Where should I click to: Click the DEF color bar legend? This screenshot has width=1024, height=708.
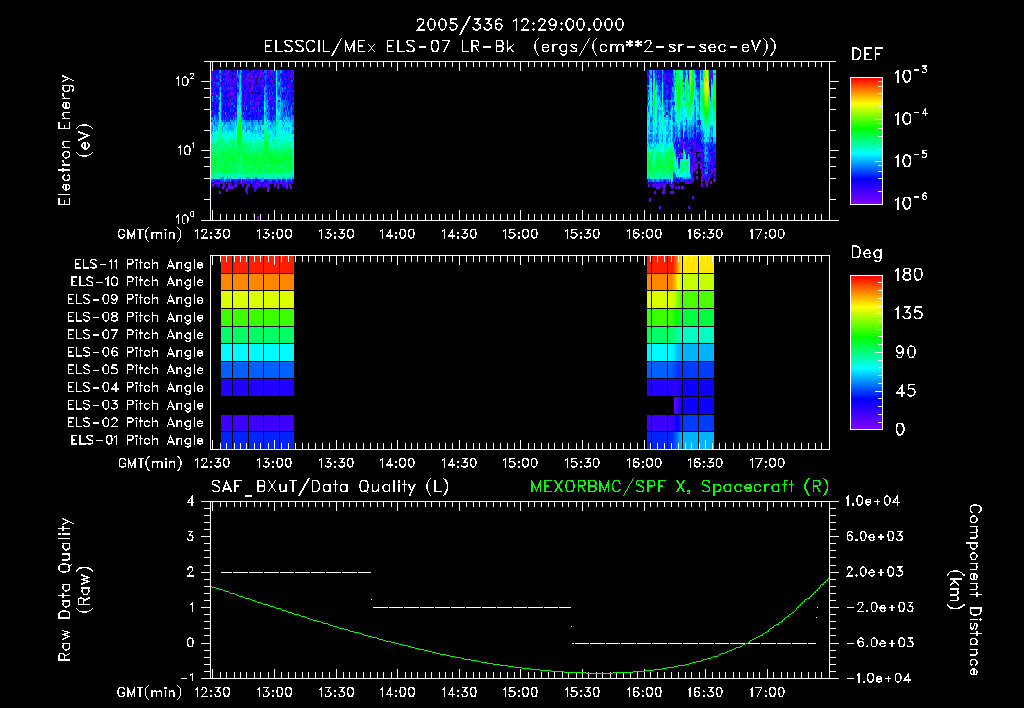coord(866,140)
